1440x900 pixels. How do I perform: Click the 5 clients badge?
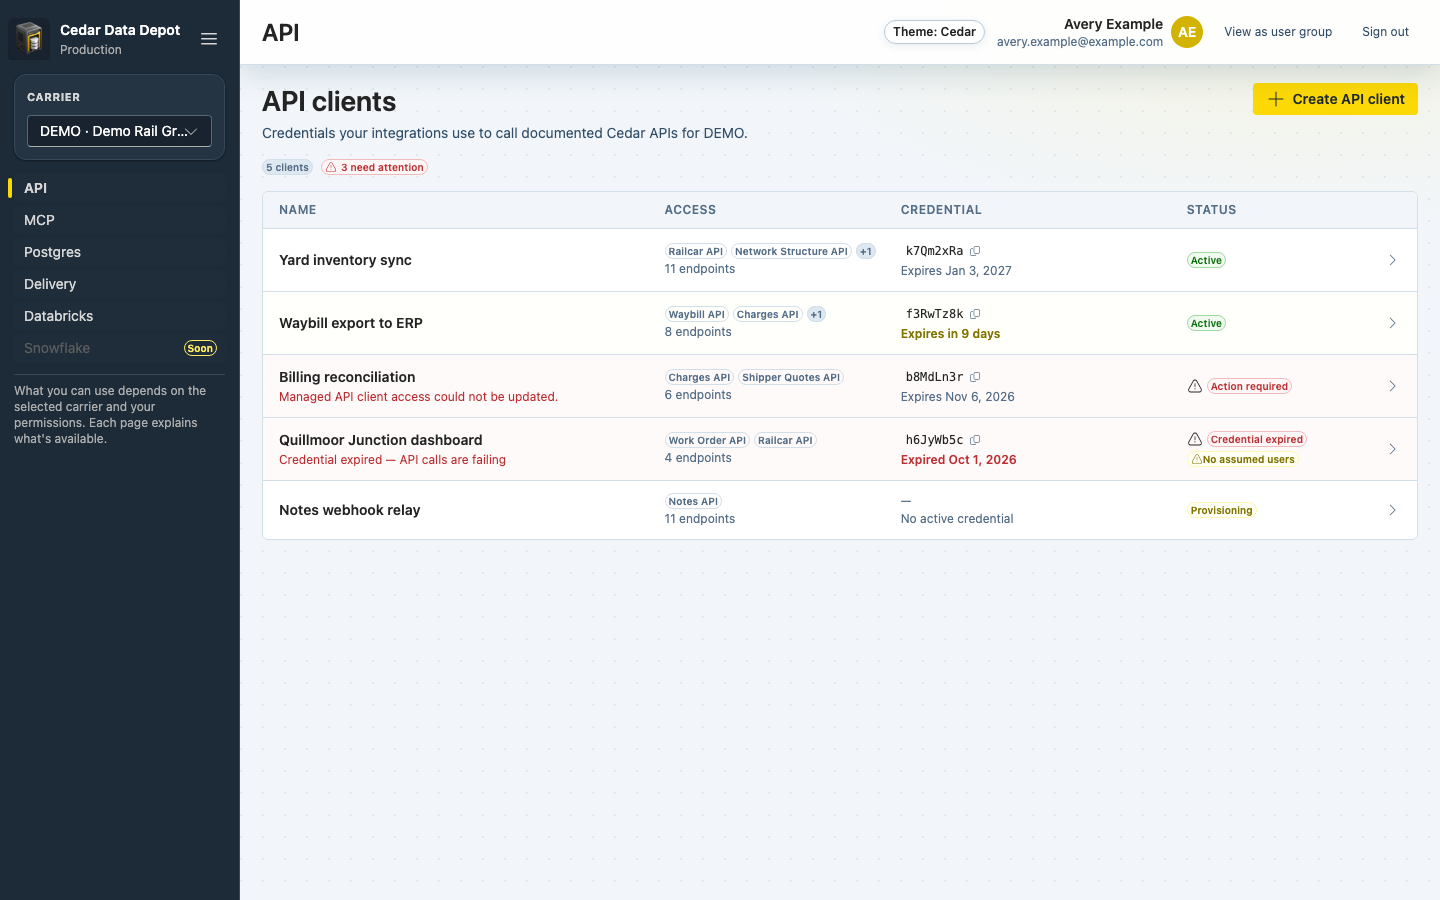(287, 167)
